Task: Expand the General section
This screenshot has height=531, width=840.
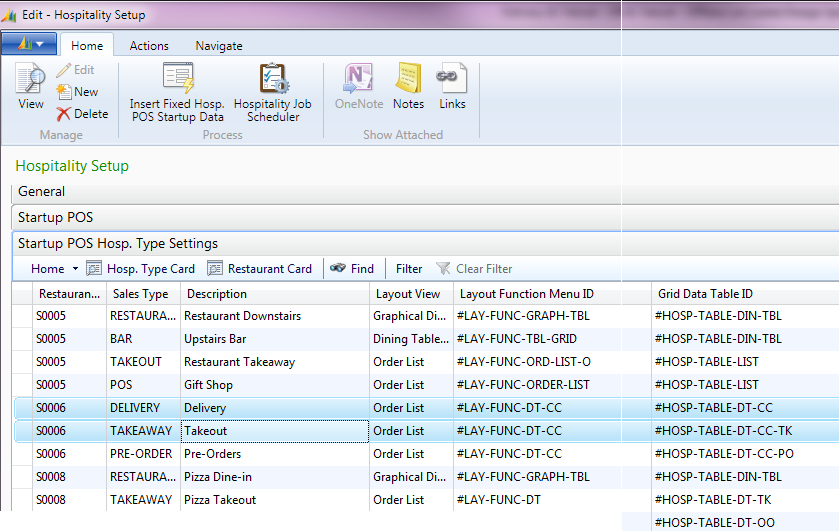Action: [42, 191]
